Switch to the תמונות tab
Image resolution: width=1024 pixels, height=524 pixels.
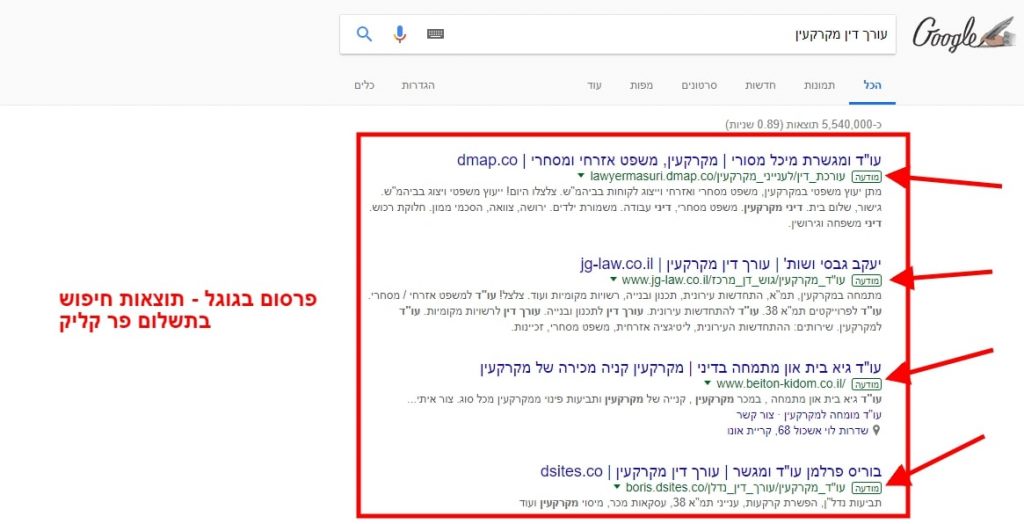click(x=819, y=86)
